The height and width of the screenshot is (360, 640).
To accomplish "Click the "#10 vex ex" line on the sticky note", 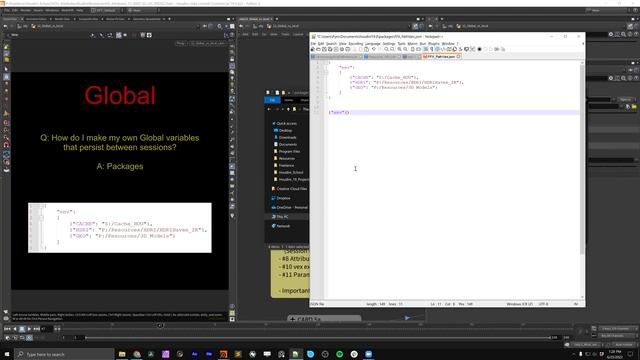I will (295, 267).
